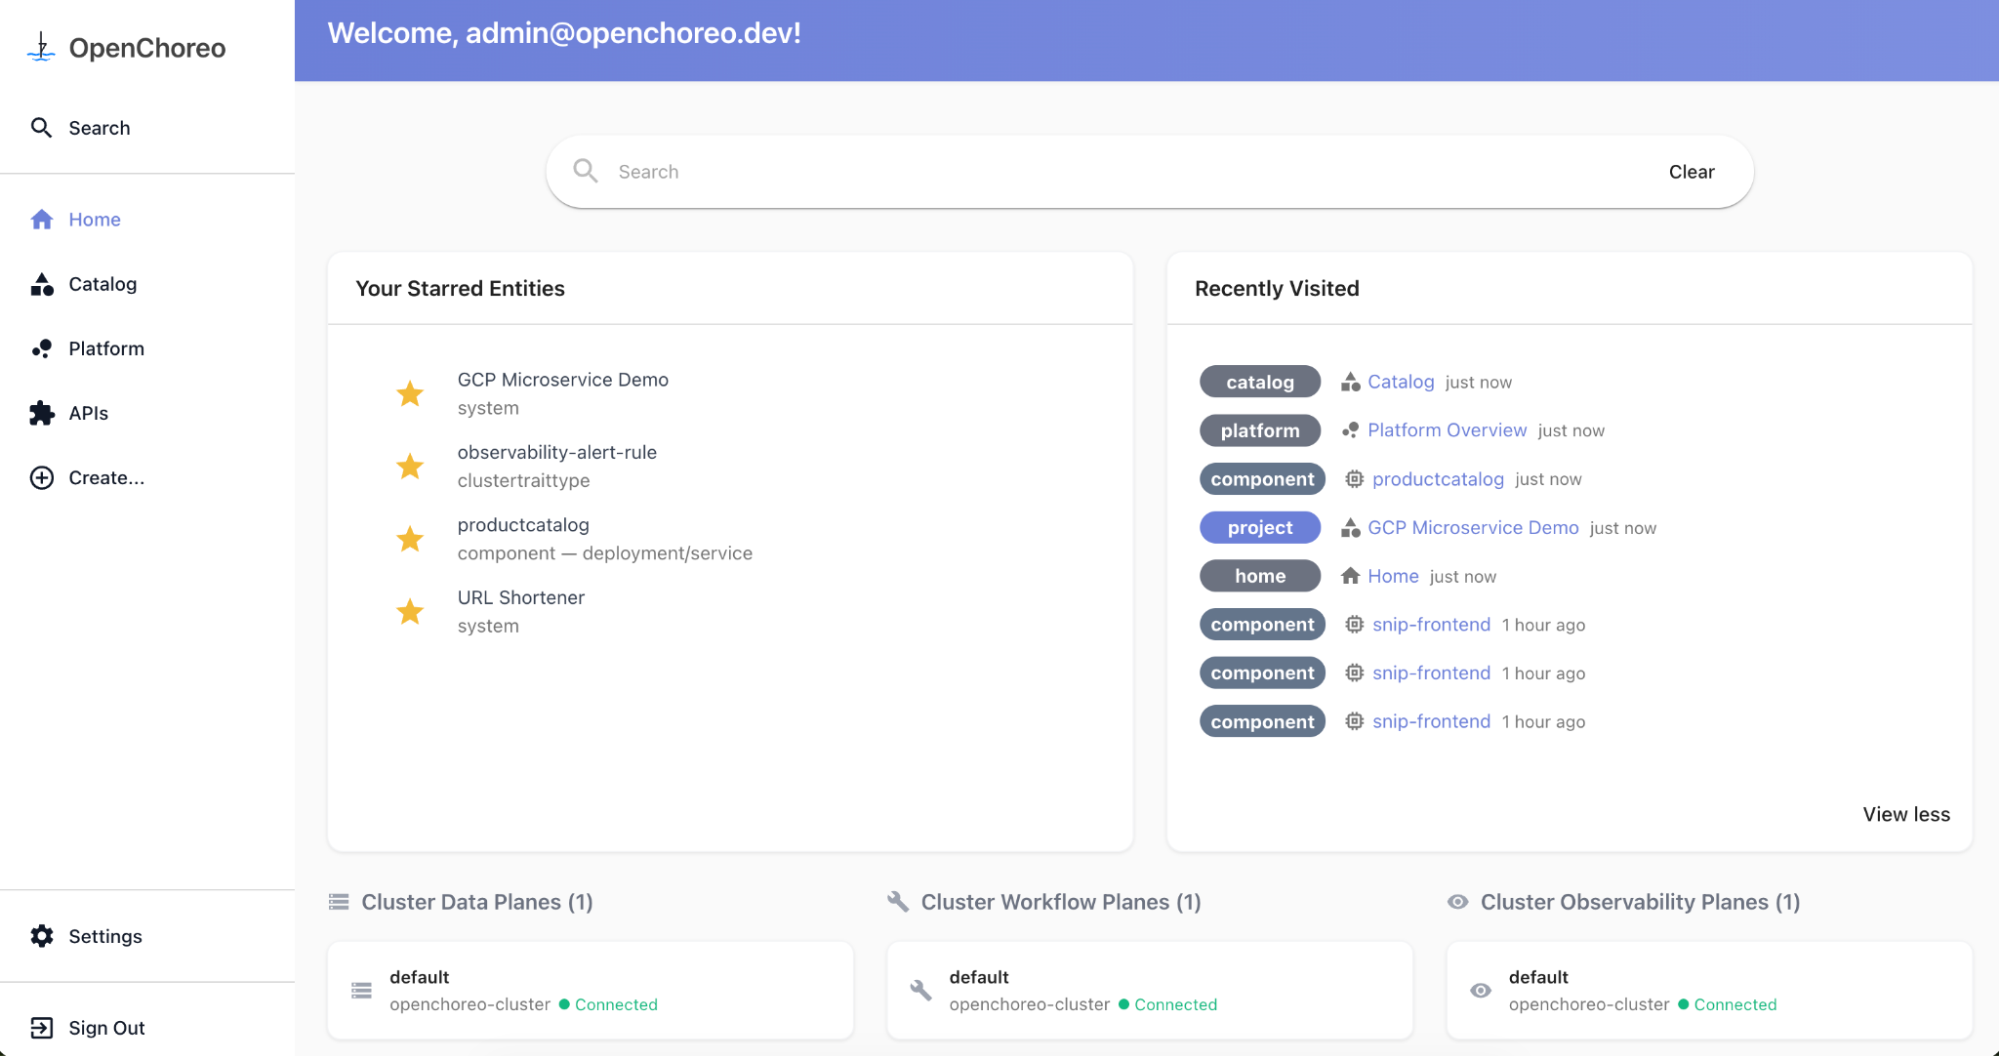The image size is (1999, 1057).
Task: Open the sidebar Search magnifier icon
Action: point(41,127)
